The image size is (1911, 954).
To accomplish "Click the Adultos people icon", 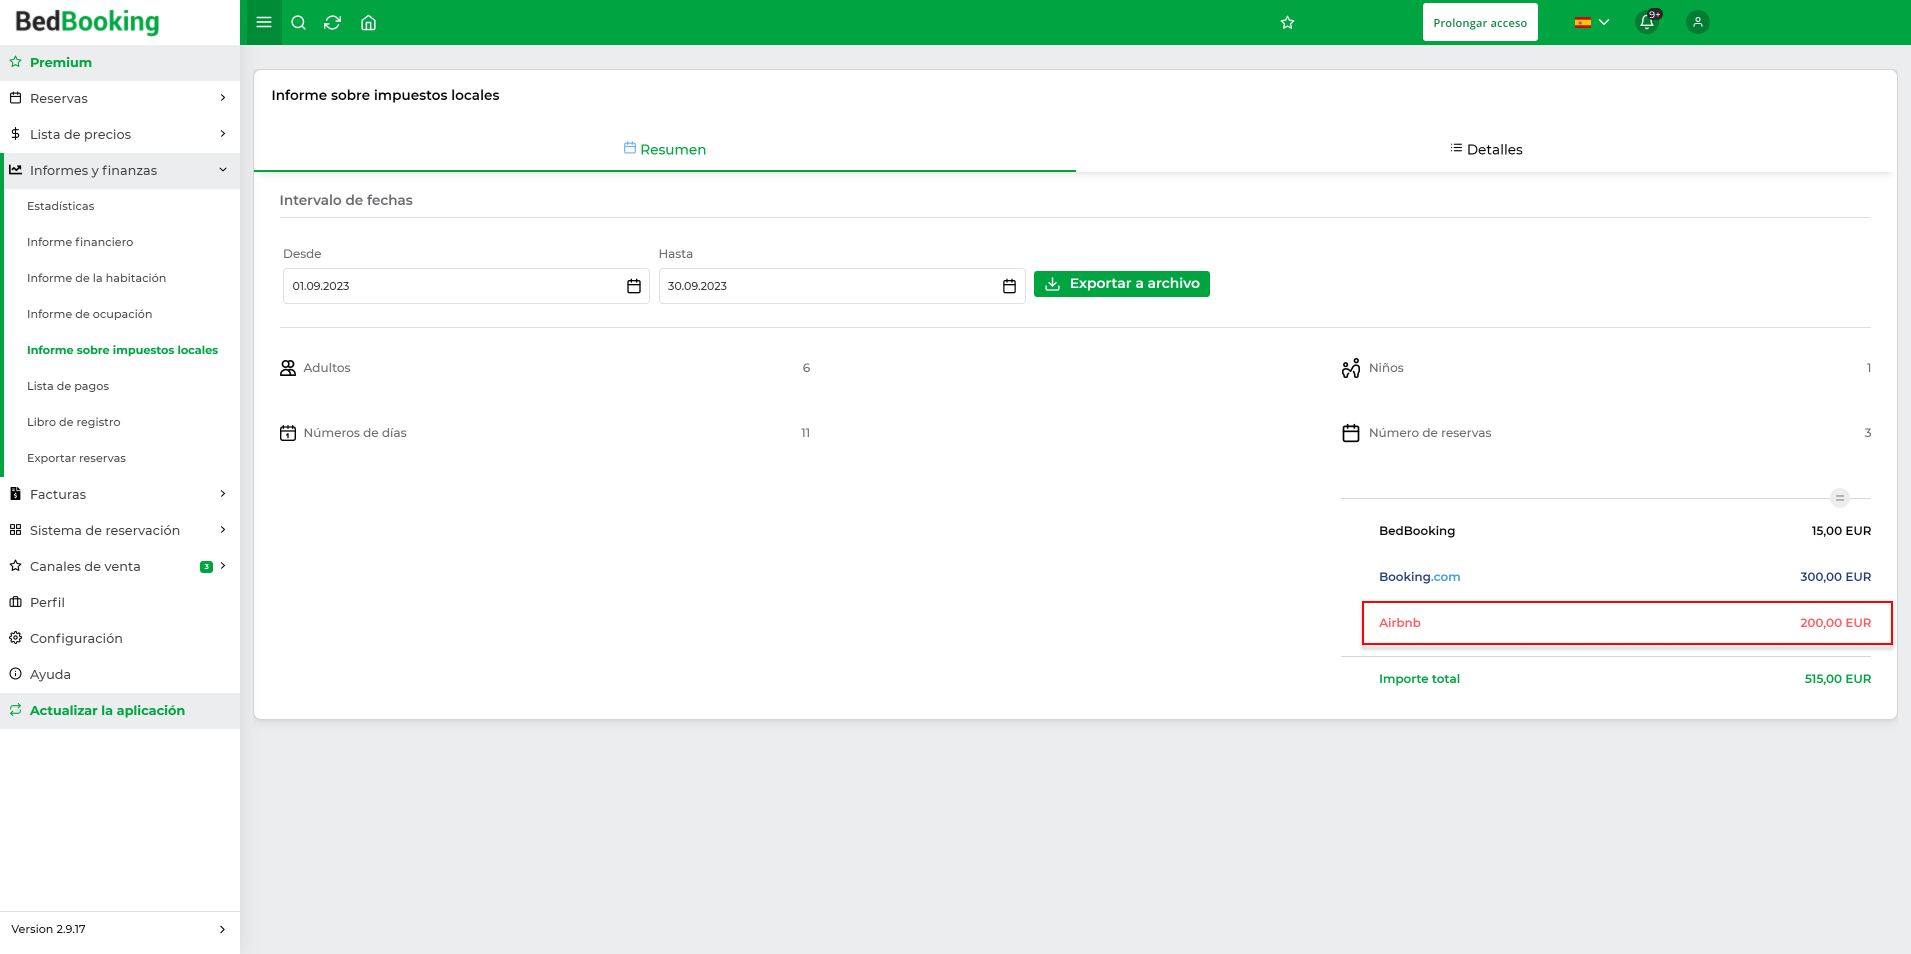I will point(288,368).
